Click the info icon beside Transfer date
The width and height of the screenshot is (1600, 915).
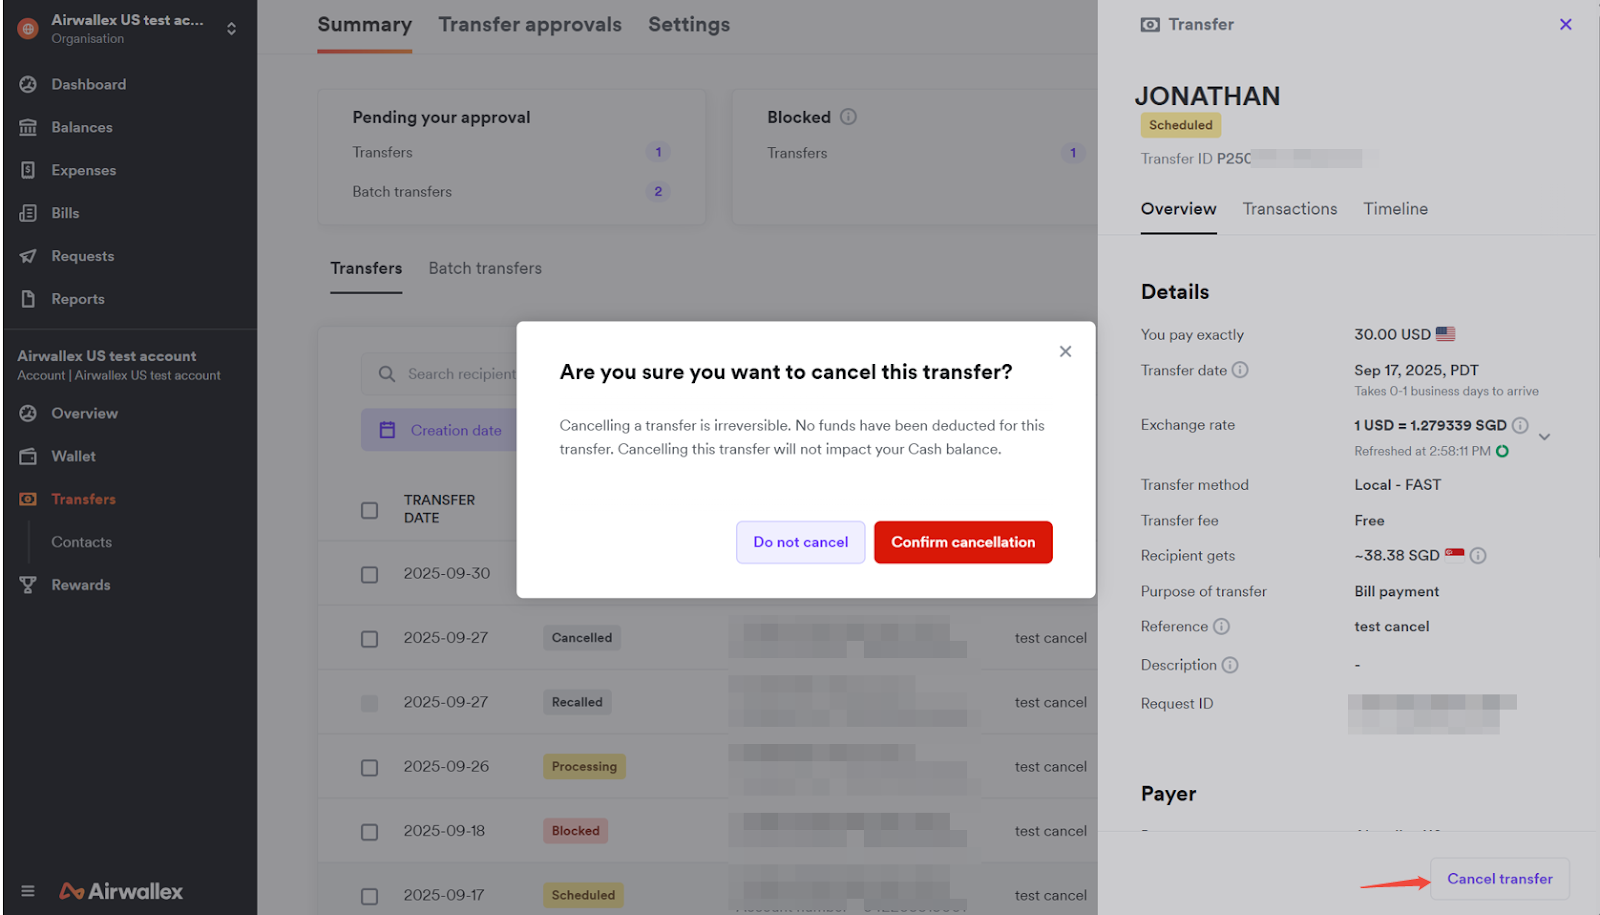point(1240,370)
